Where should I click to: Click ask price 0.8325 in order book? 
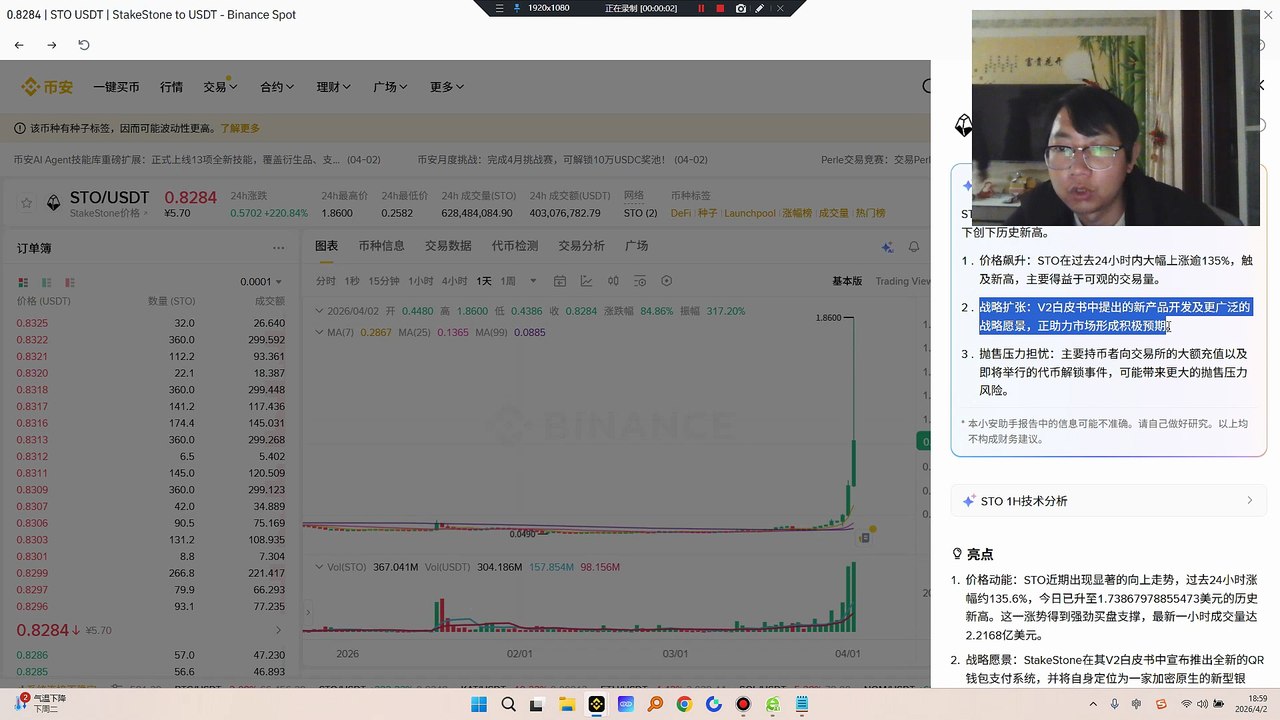click(32, 323)
